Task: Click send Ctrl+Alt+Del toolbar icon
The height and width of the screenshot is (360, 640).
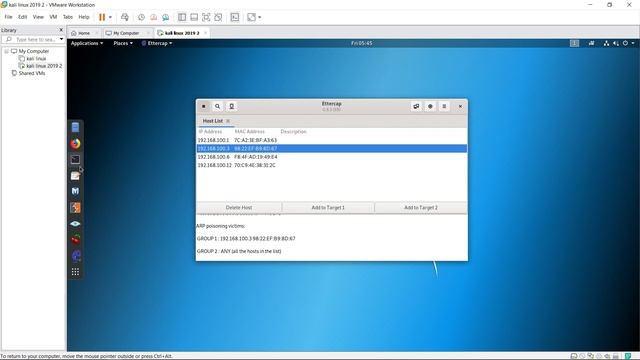Action: tap(125, 17)
